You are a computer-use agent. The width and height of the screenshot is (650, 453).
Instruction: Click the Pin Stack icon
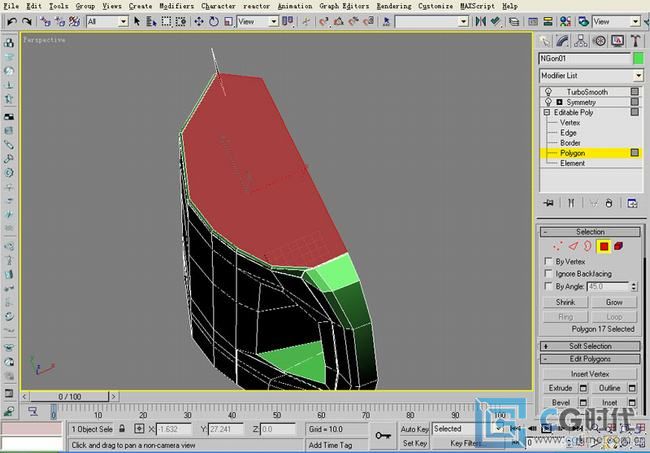pos(548,203)
